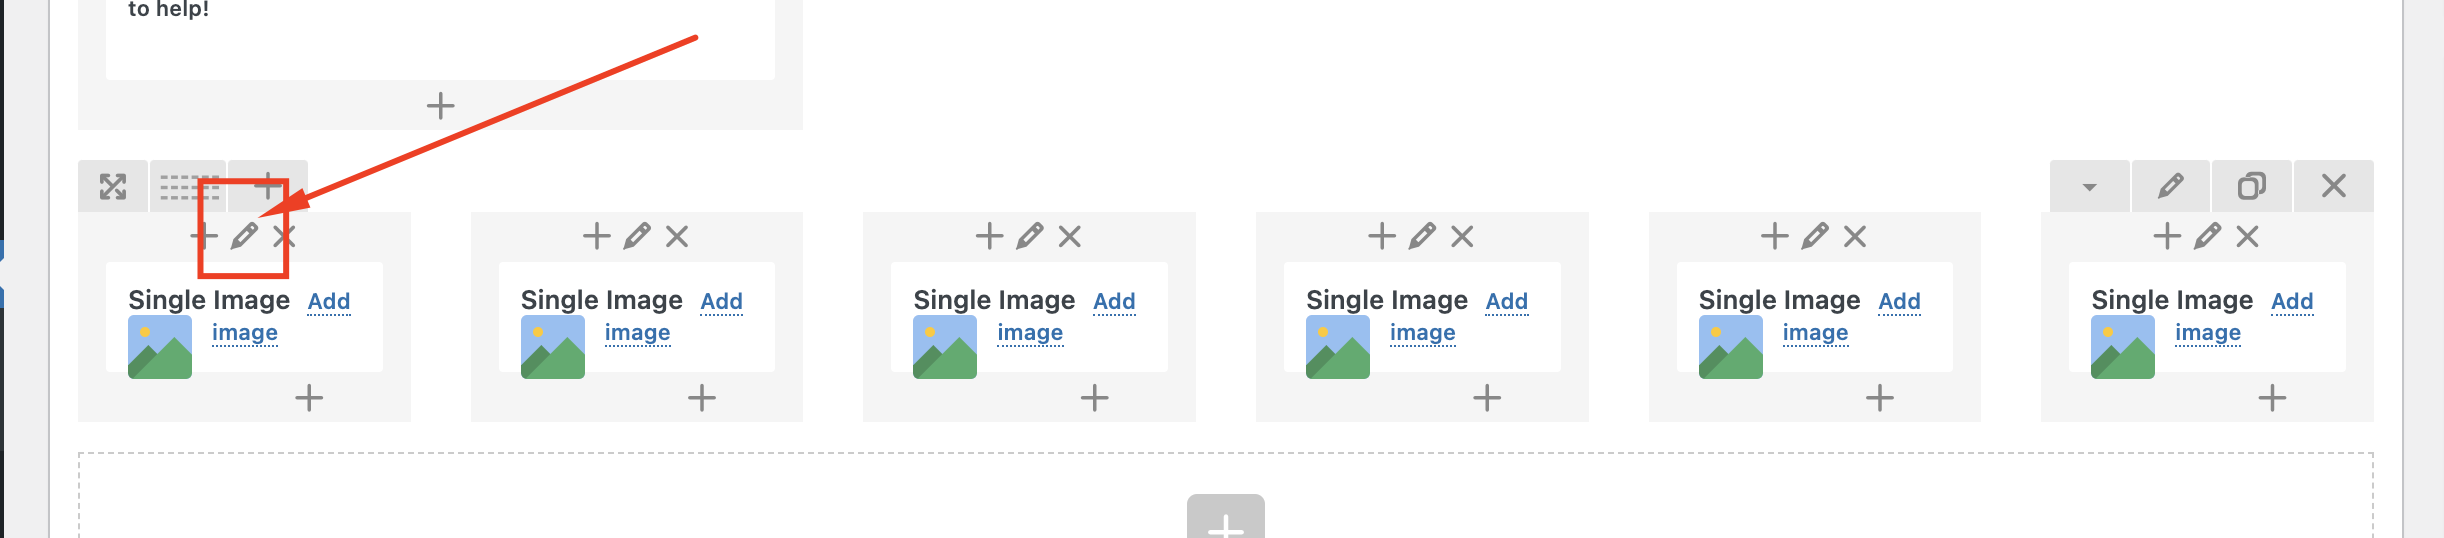Edit the first column with the pencil icon
Viewport: 2444px width, 538px height.
(244, 236)
